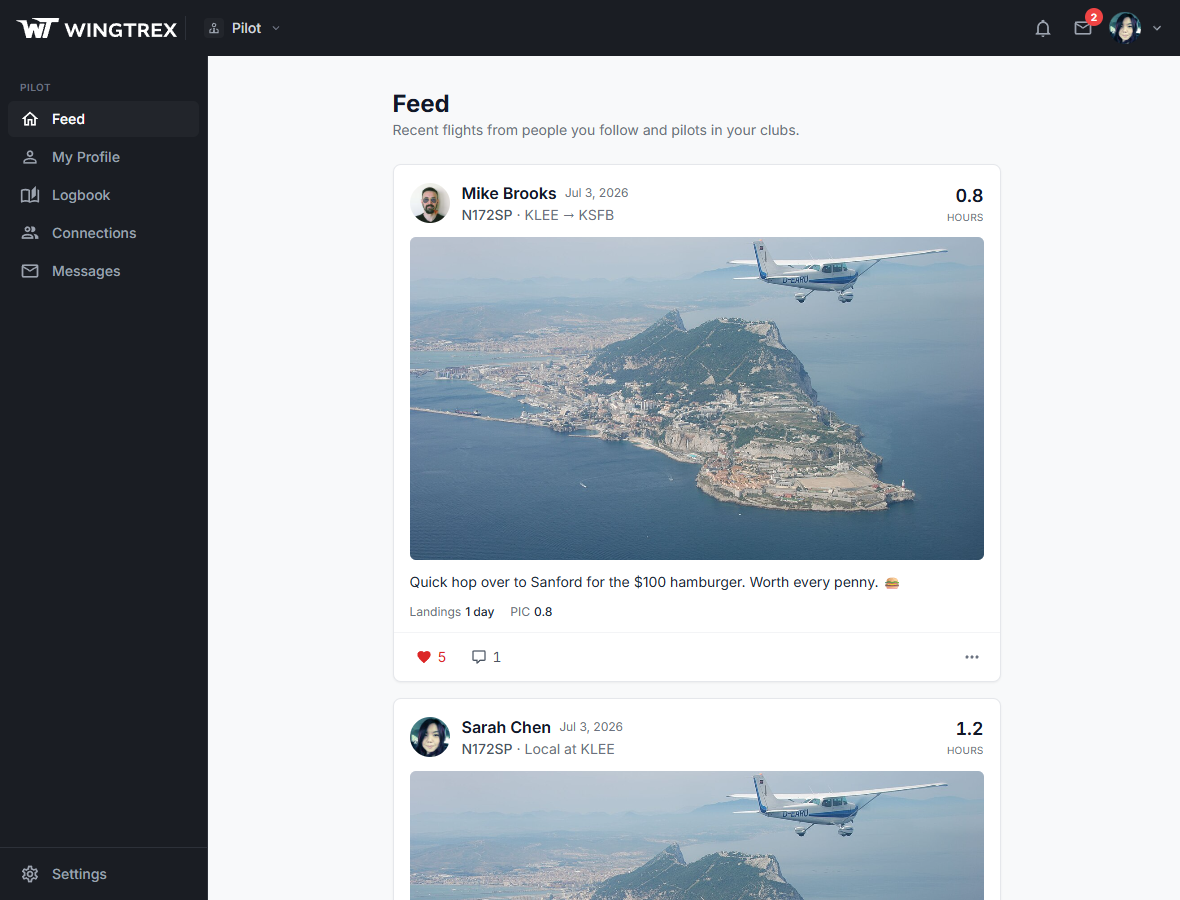Click the 'Landings 1 day' stat
The height and width of the screenshot is (900, 1180).
point(452,612)
